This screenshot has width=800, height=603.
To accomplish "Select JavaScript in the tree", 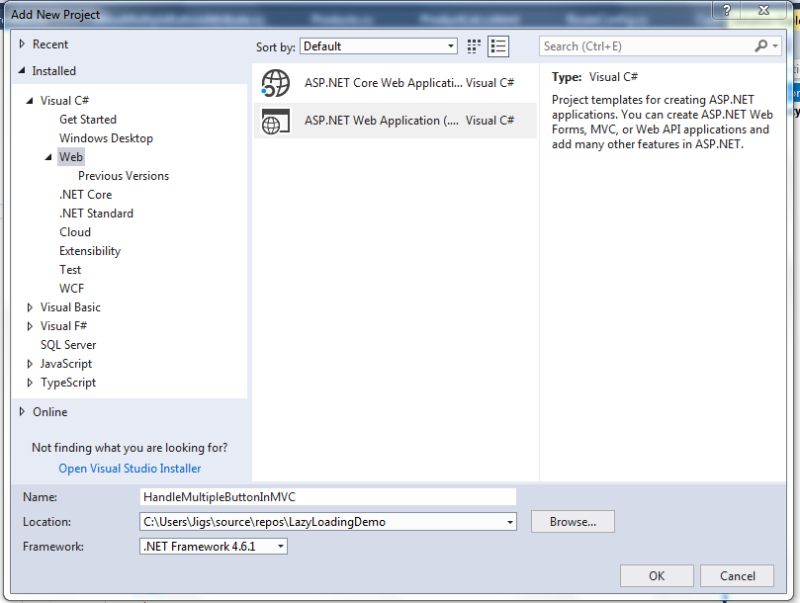I will click(66, 364).
